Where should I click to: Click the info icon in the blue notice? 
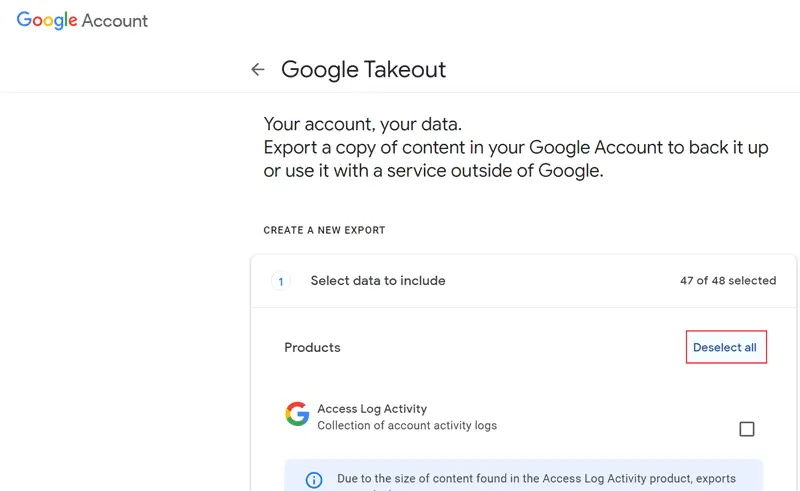click(x=313, y=480)
